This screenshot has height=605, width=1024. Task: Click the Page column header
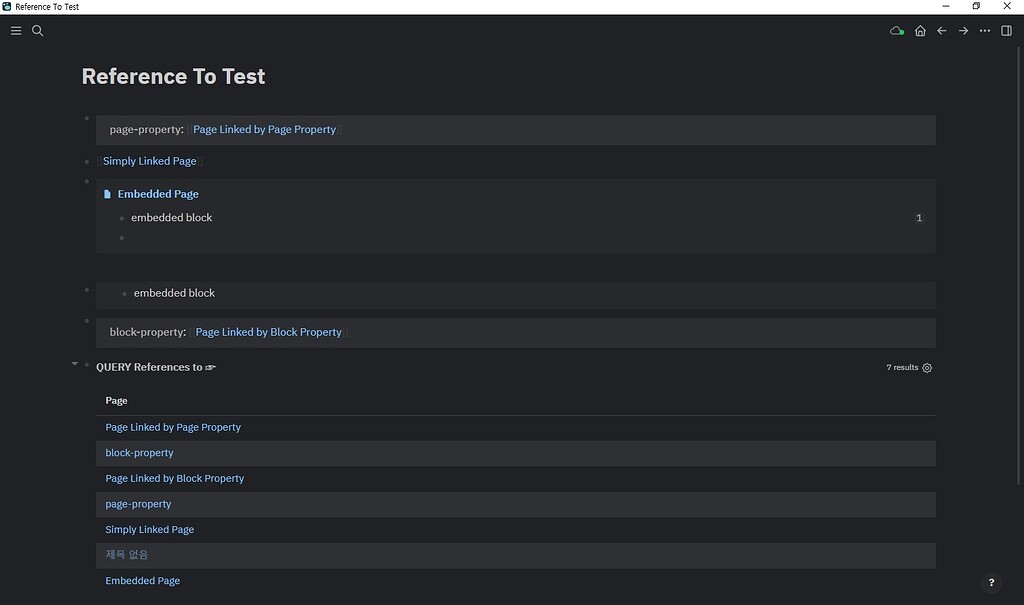[x=117, y=401]
